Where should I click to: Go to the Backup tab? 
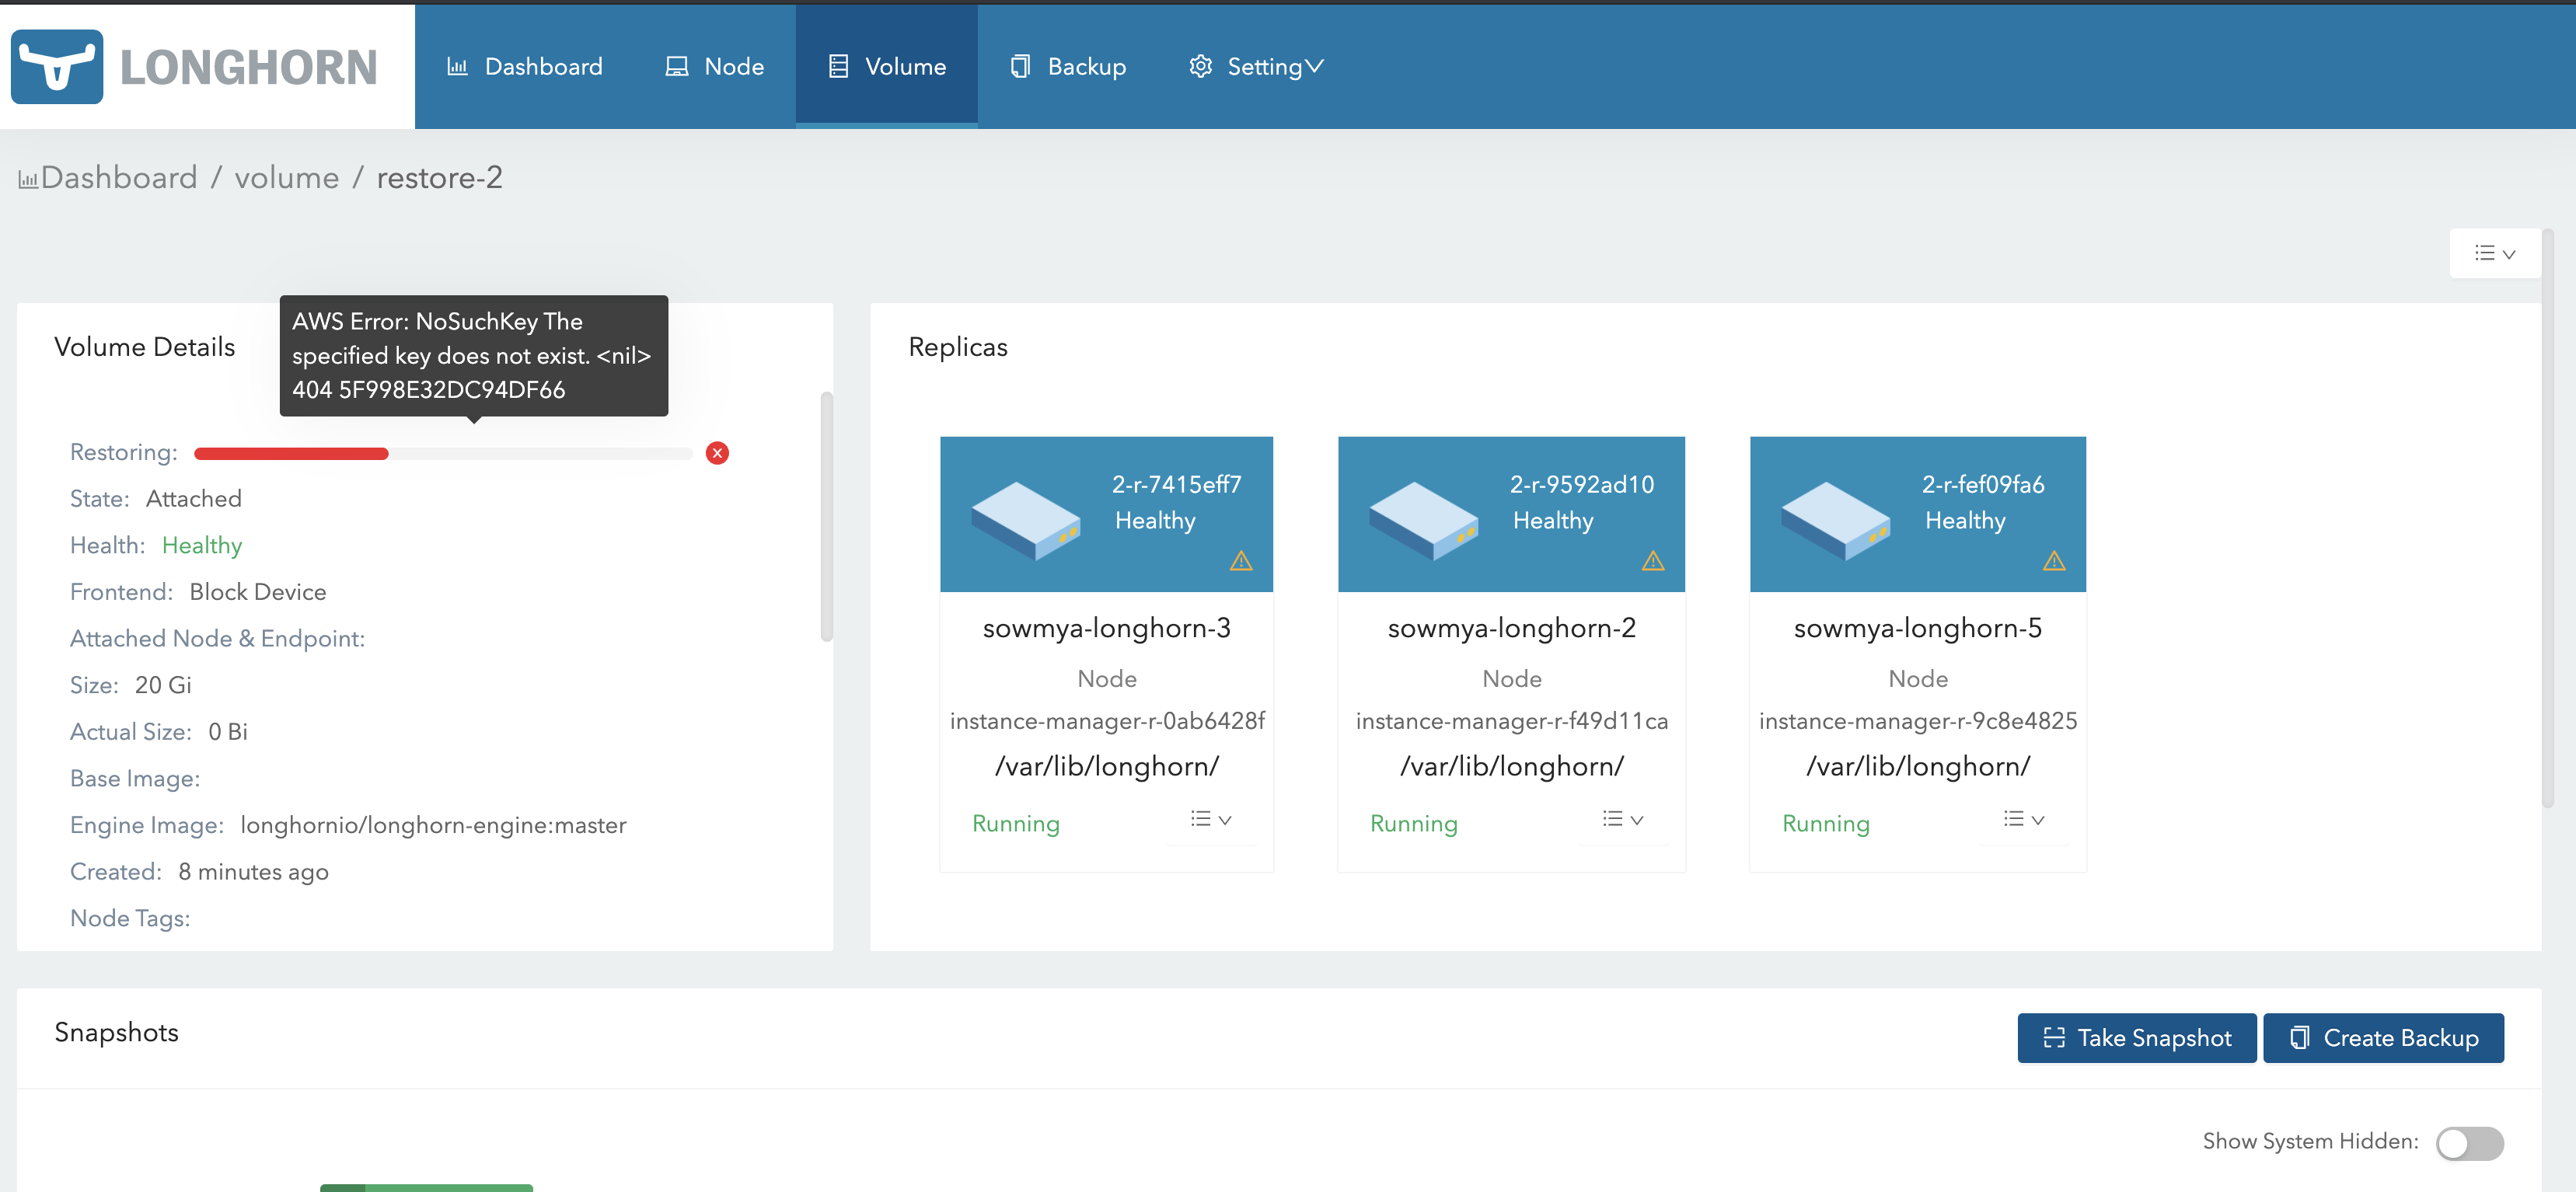pos(1068,67)
